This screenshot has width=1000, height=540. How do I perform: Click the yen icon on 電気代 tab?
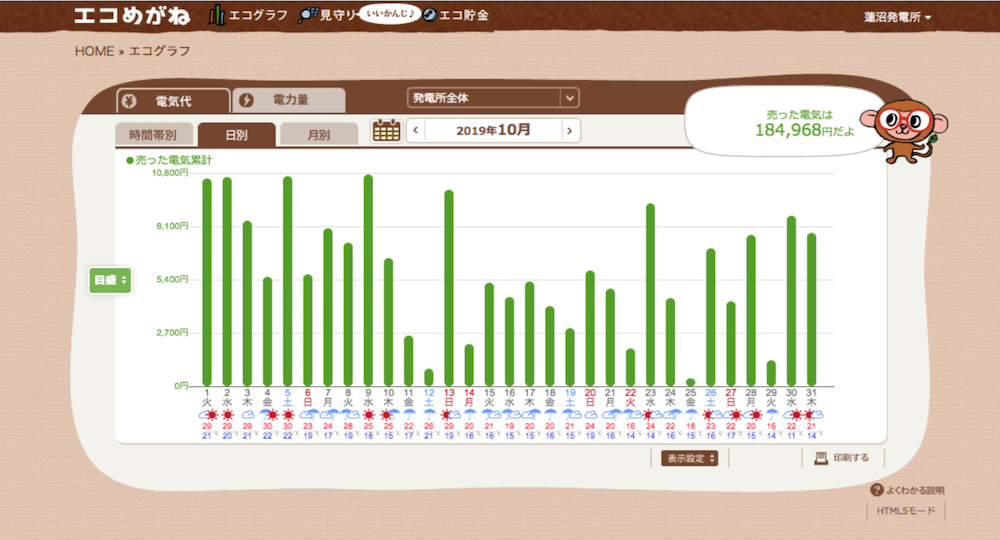[129, 101]
